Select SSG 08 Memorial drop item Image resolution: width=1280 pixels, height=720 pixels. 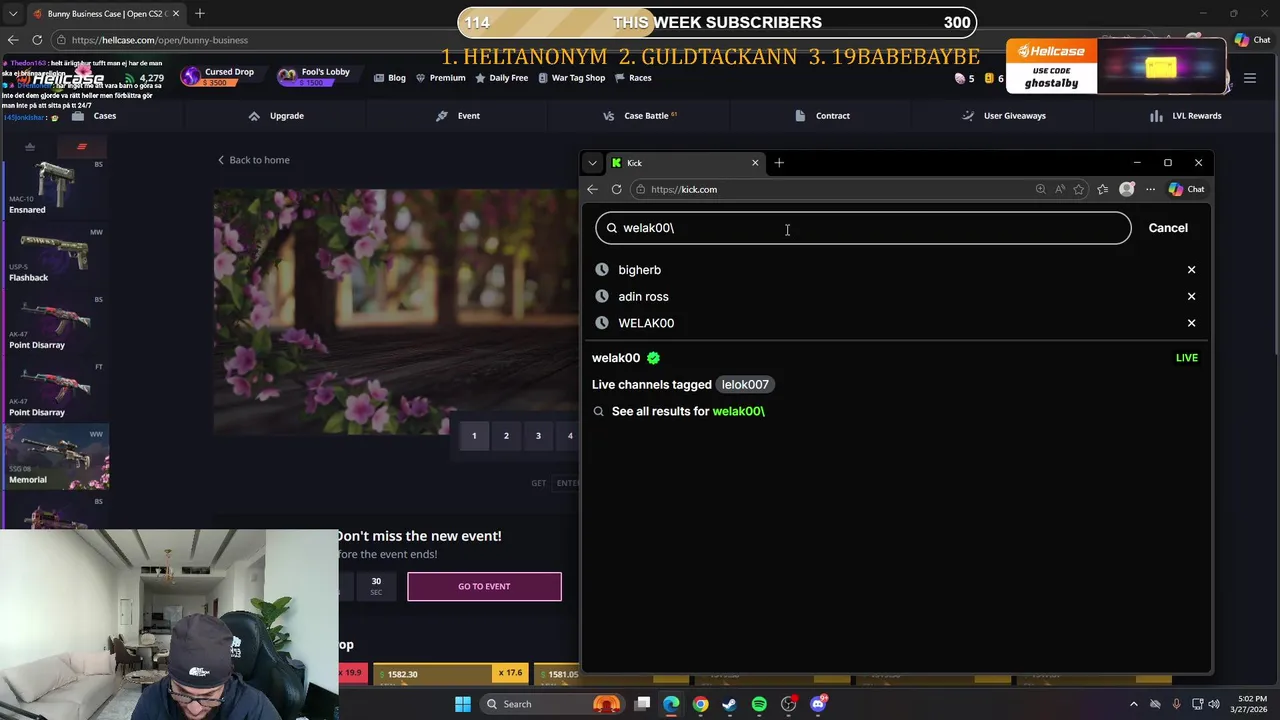[x=55, y=457]
